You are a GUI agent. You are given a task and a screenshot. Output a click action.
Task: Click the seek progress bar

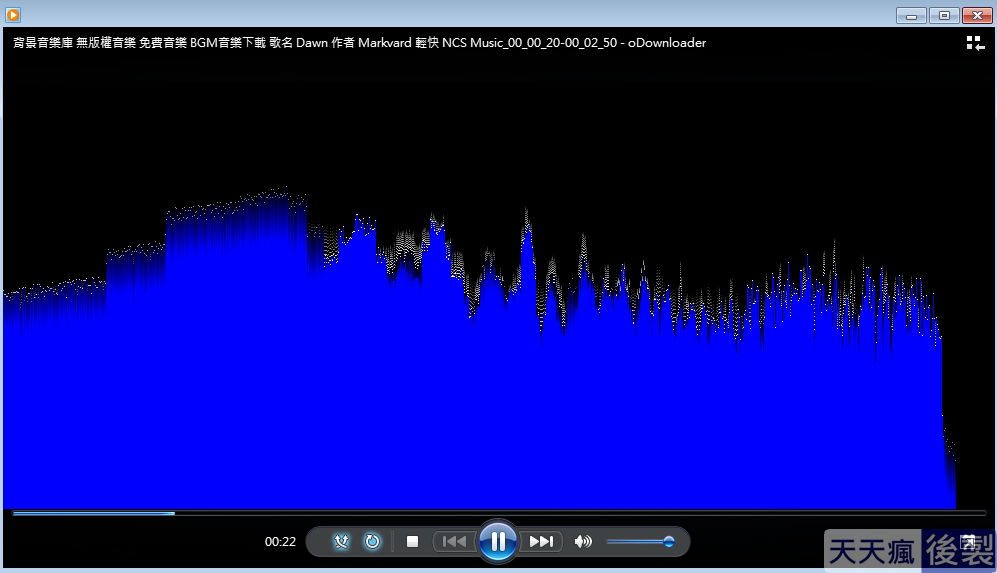[499, 513]
